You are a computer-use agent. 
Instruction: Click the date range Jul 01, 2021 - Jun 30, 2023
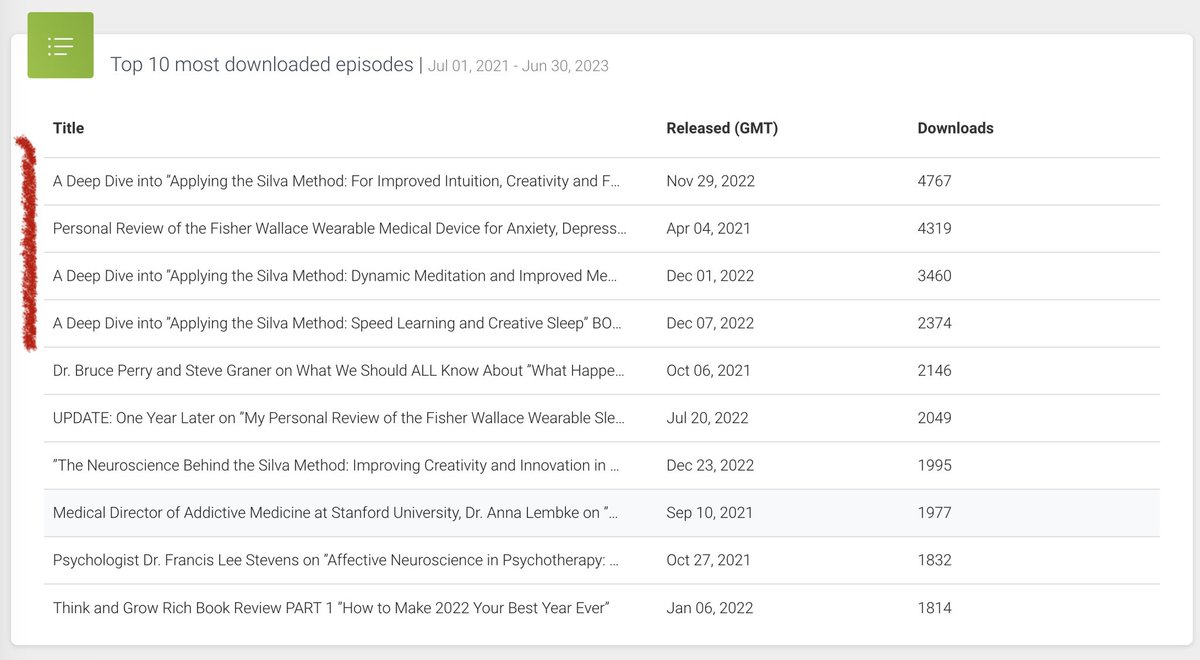518,66
